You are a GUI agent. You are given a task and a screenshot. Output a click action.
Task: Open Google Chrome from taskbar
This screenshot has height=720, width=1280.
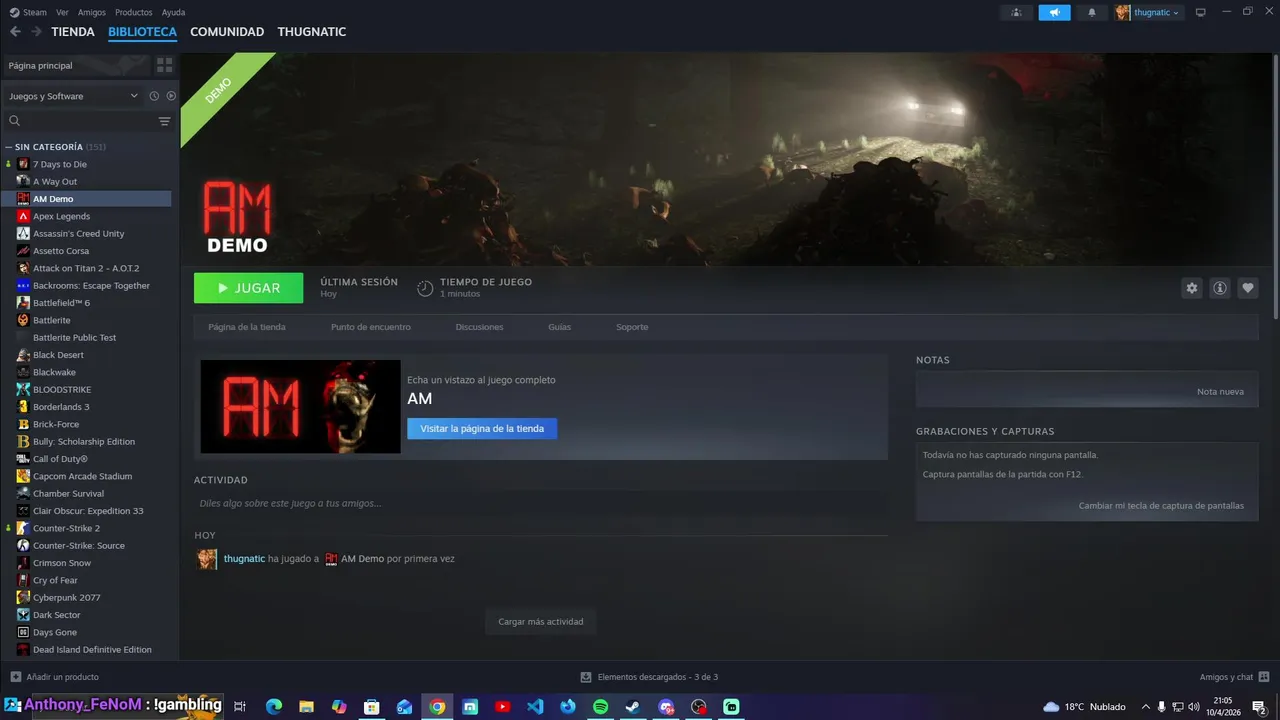437,707
